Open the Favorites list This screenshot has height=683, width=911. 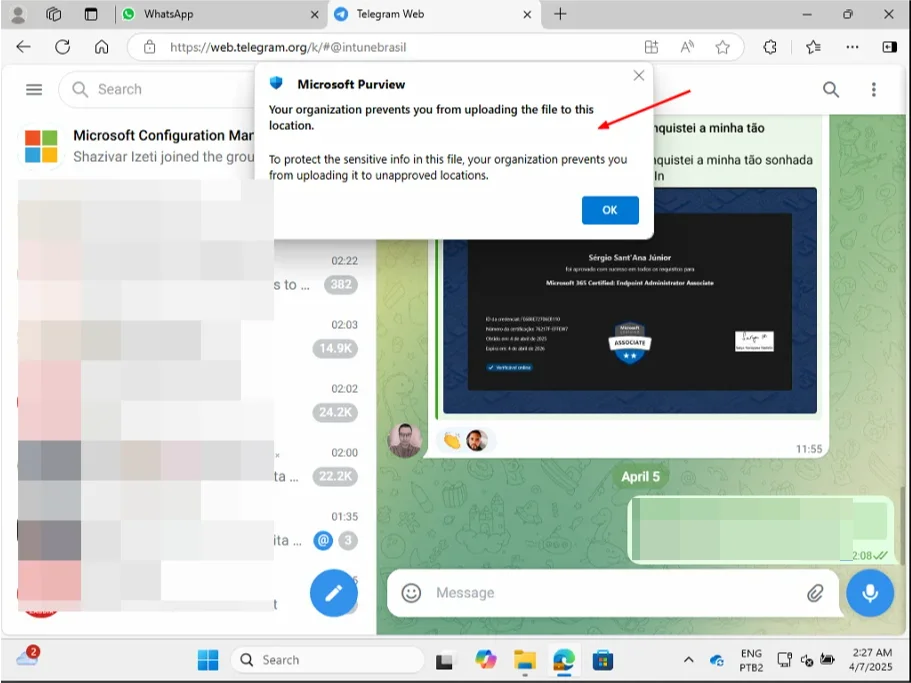coord(813,47)
